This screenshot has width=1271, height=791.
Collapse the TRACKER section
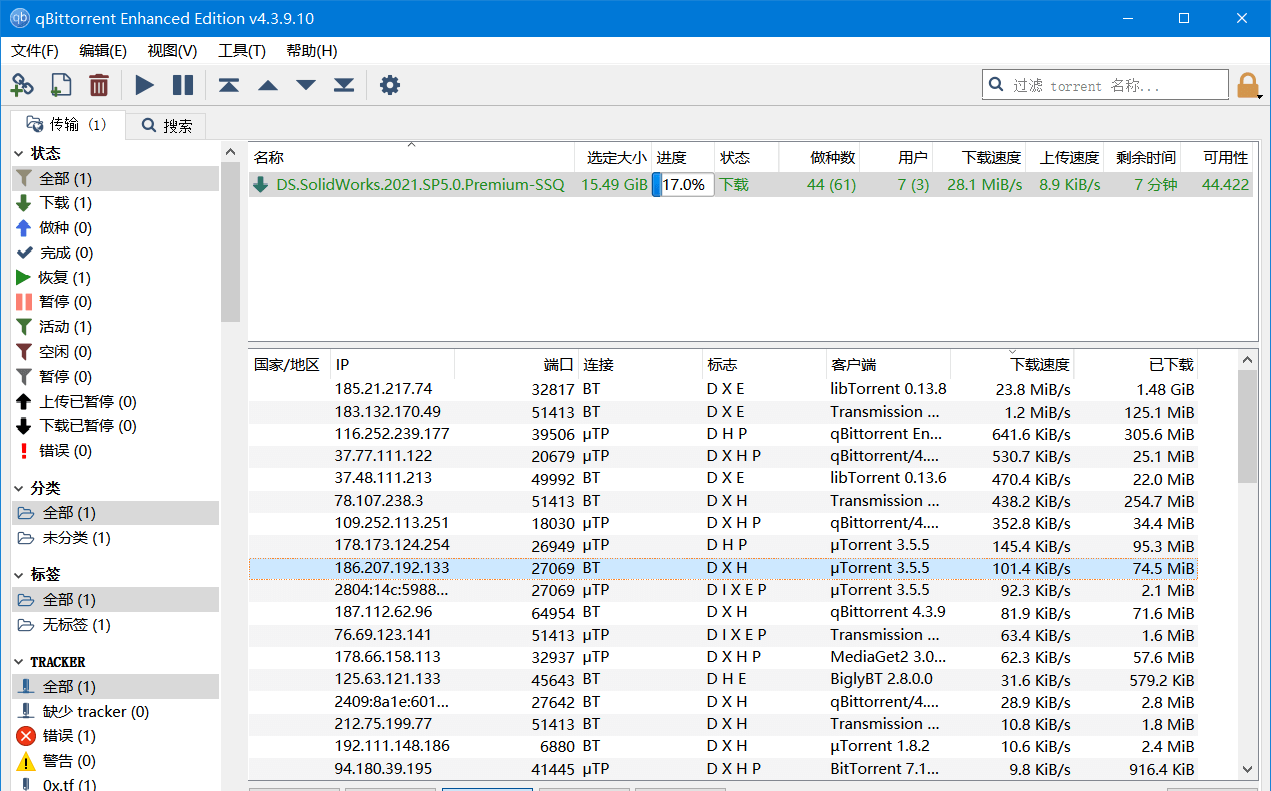[20, 662]
